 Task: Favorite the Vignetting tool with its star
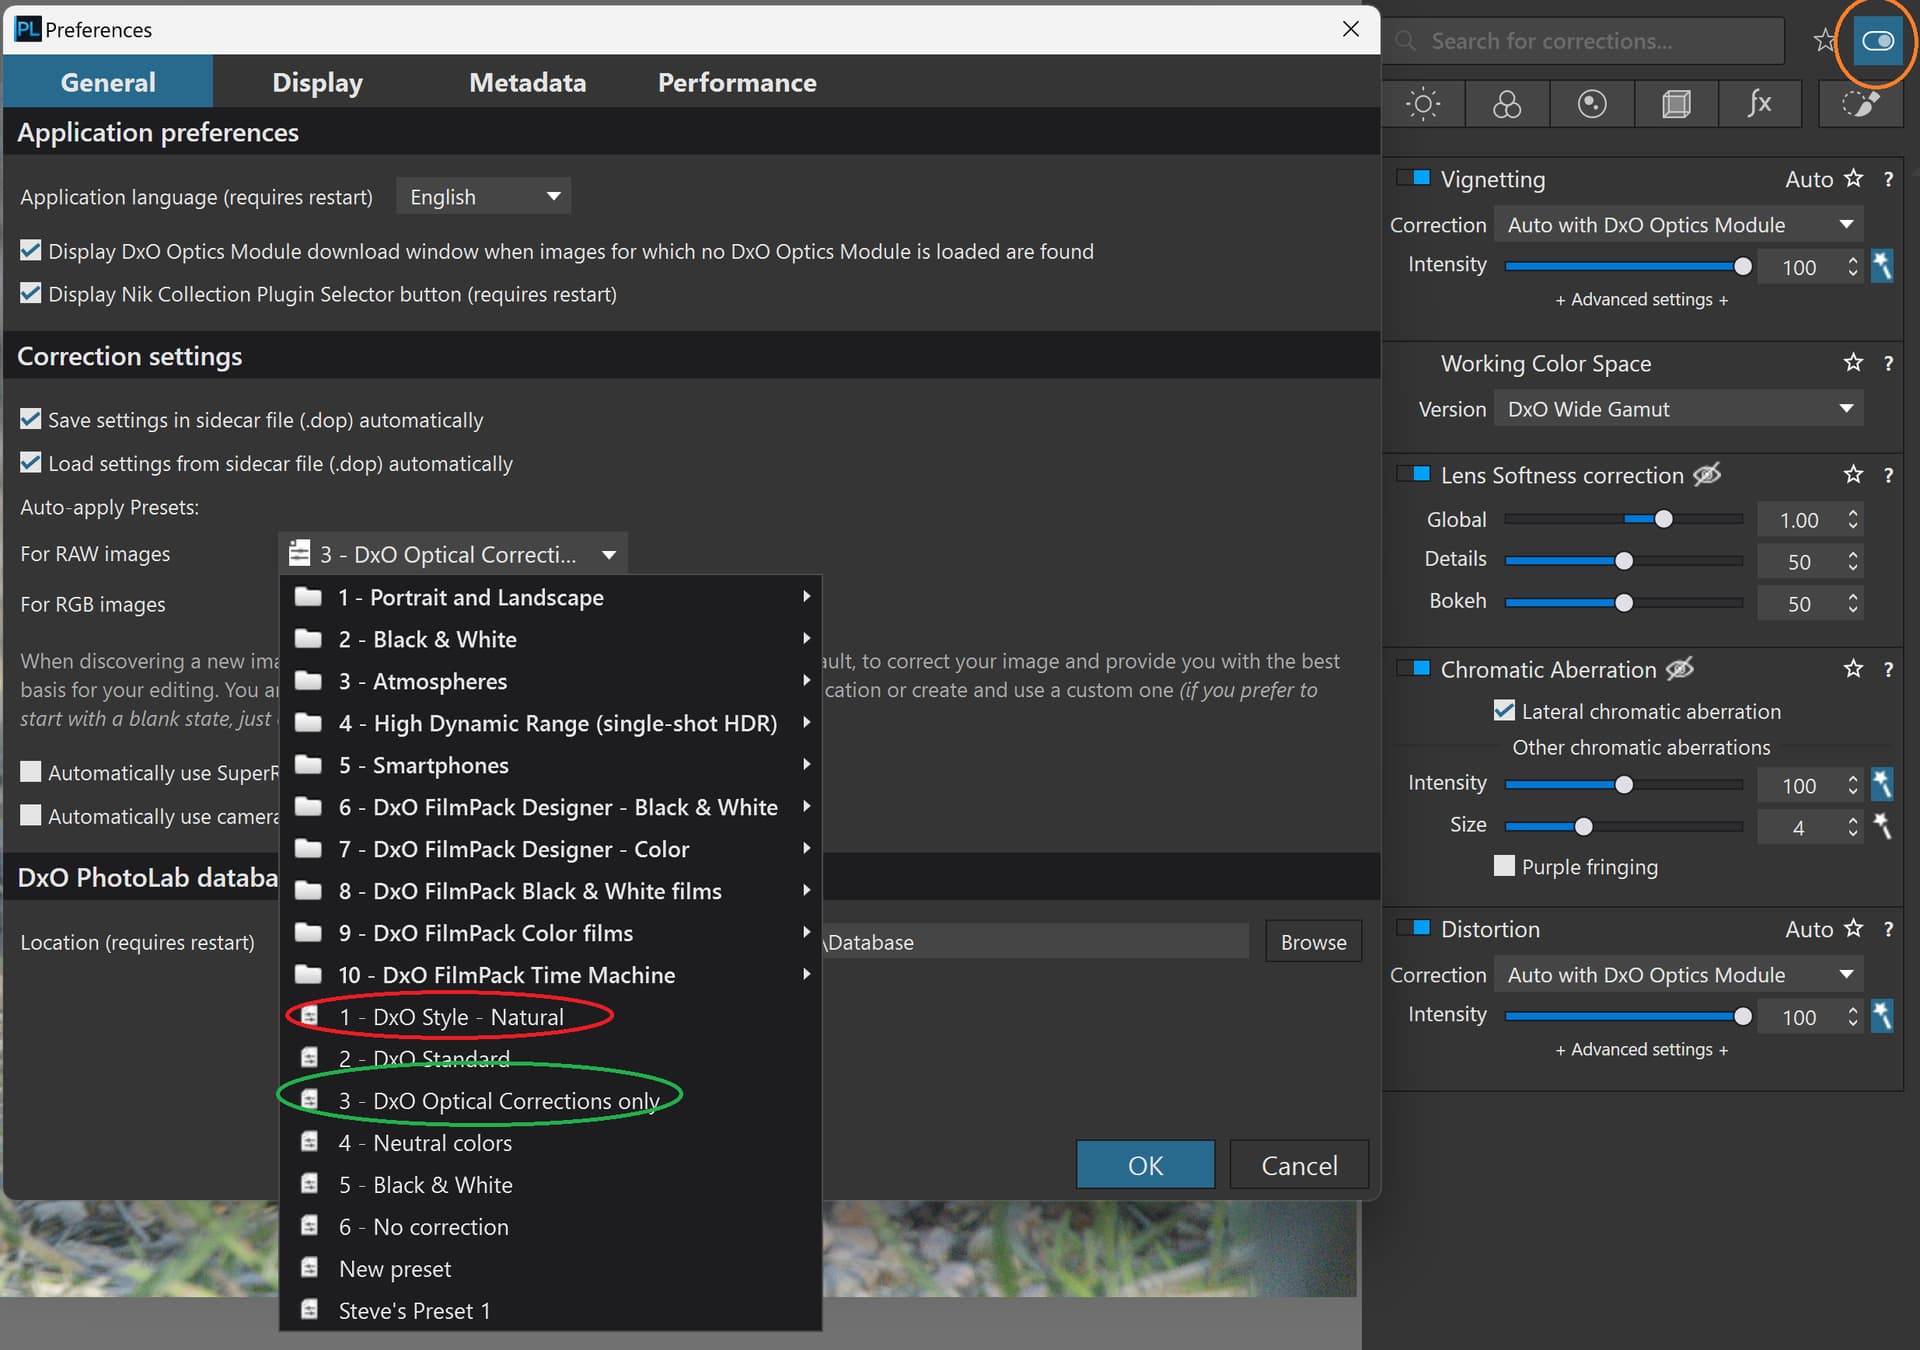pos(1853,178)
